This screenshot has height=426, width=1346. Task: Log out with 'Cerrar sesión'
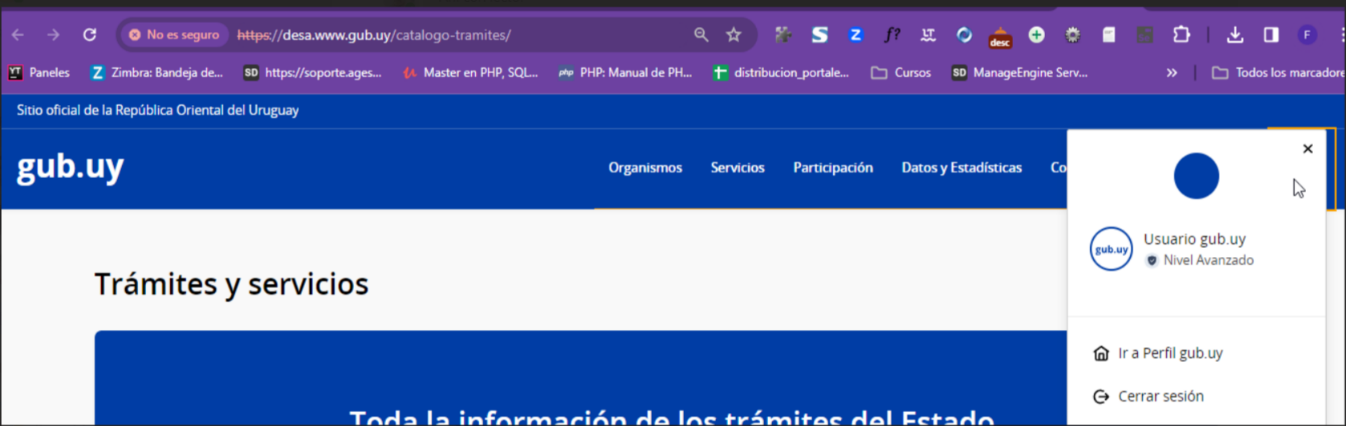(1149, 396)
